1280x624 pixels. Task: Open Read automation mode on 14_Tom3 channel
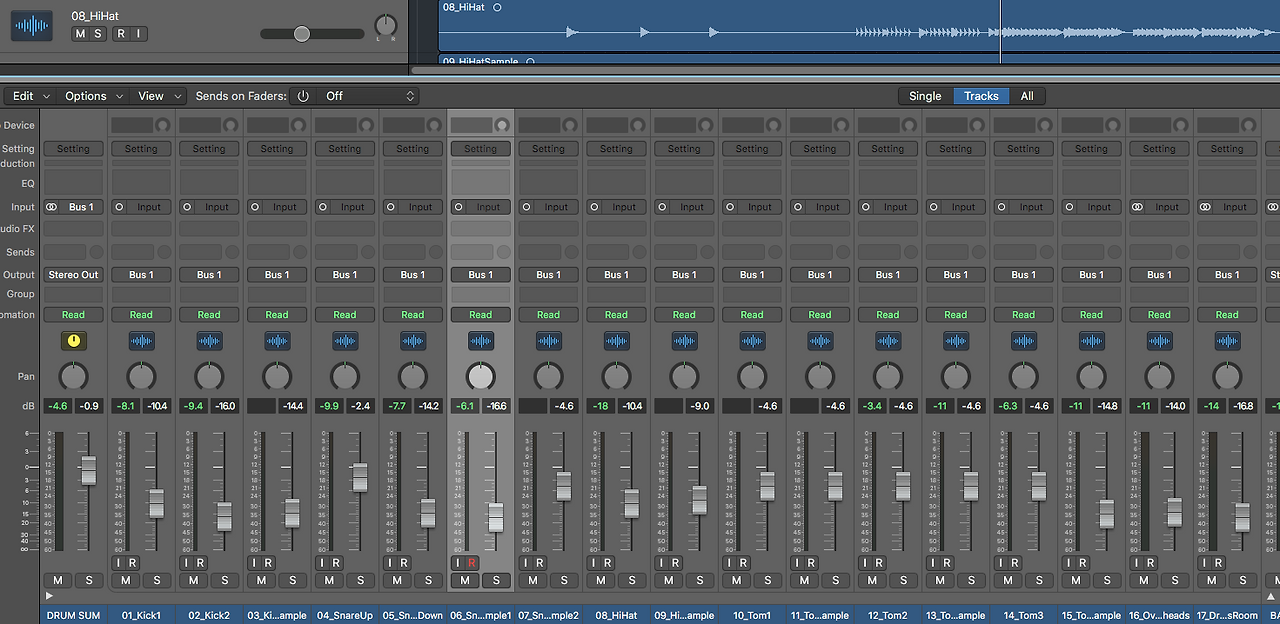point(1023,314)
